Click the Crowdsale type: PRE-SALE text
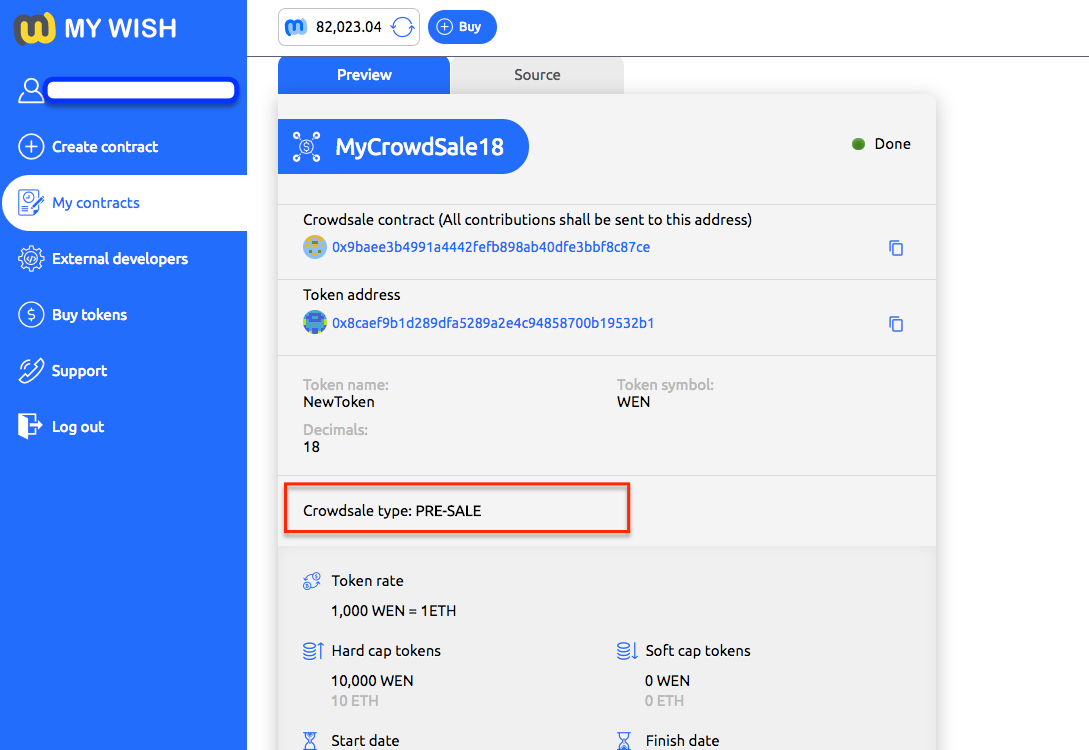Screen dimensions: 1089x750 coord(392,511)
